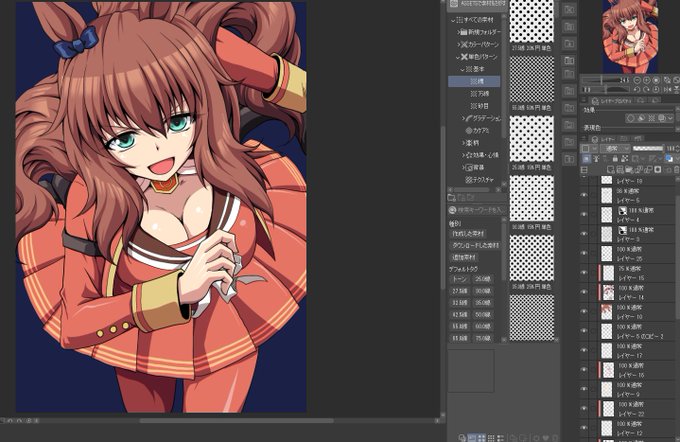Create new raster layer
The width and height of the screenshot is (680, 442).
tap(611, 170)
